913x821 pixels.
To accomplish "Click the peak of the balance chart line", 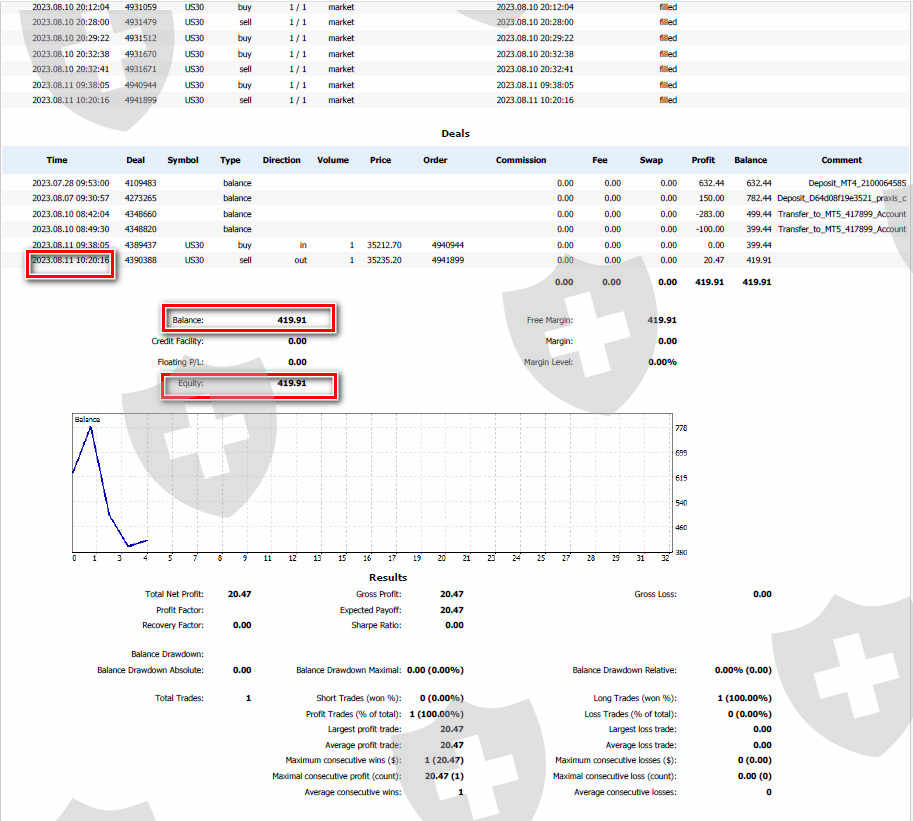I will click(x=91, y=427).
